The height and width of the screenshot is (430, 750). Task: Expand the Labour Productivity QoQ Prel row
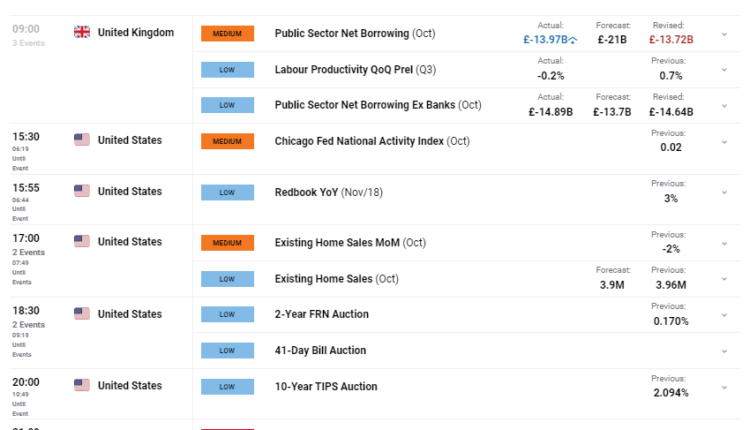(x=724, y=70)
